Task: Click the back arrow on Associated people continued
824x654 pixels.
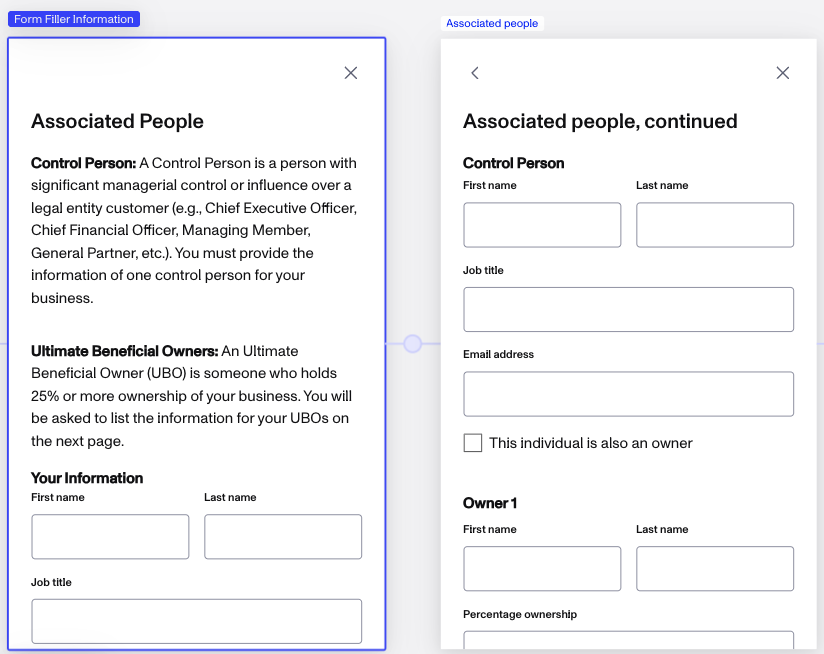Action: [x=474, y=73]
